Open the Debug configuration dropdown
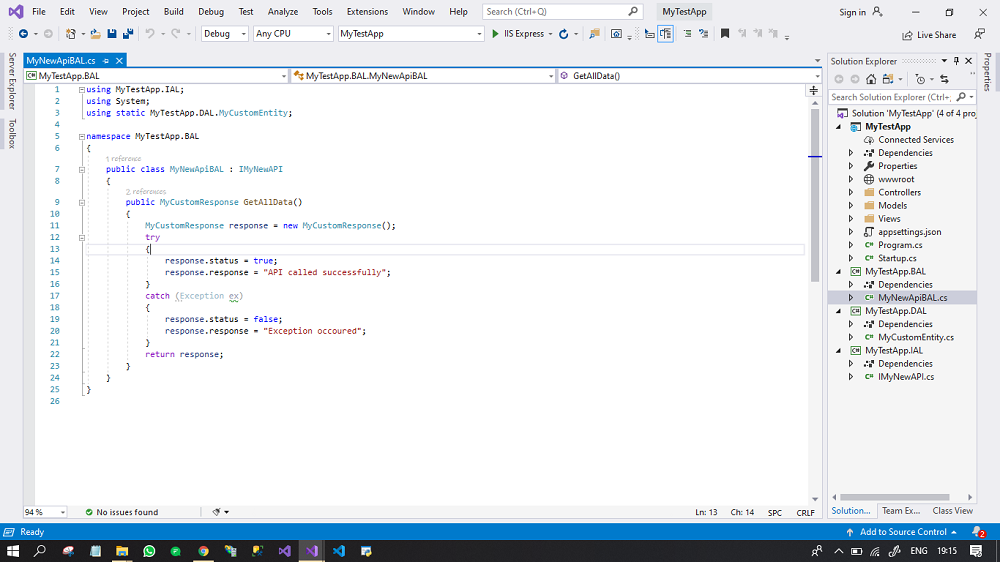This screenshot has width=1000, height=562. (224, 34)
